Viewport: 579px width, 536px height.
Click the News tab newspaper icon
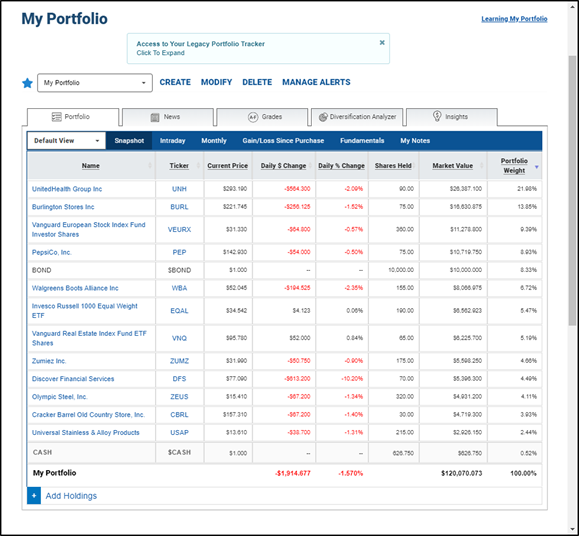click(155, 117)
